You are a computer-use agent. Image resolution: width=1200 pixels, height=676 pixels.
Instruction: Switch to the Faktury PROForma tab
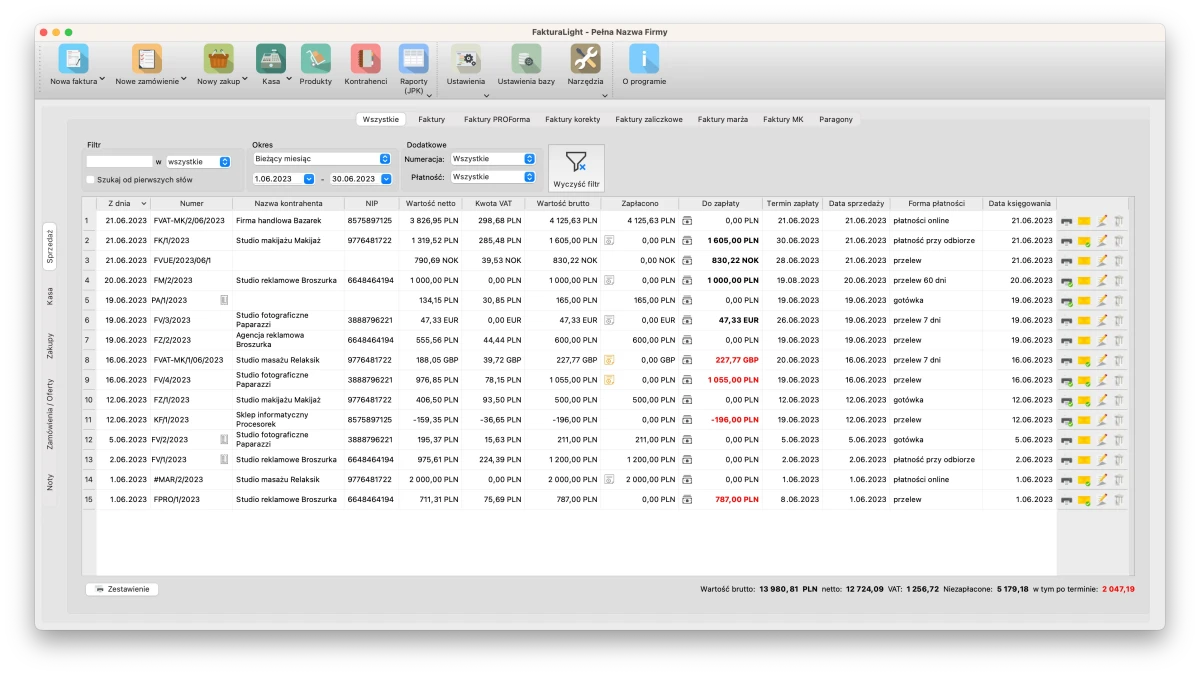[496, 119]
